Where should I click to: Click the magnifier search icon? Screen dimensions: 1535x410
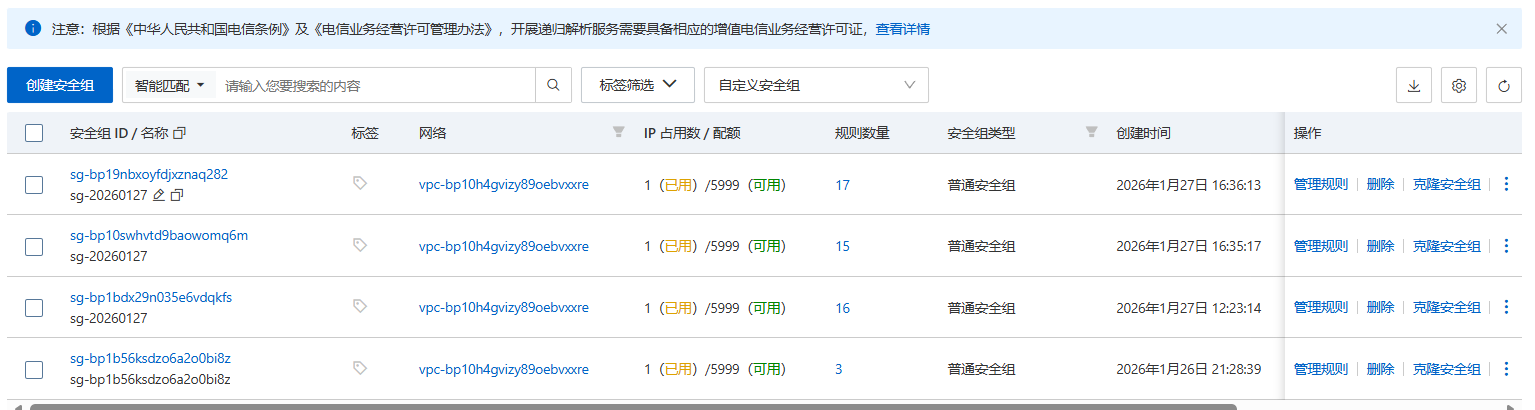point(553,85)
